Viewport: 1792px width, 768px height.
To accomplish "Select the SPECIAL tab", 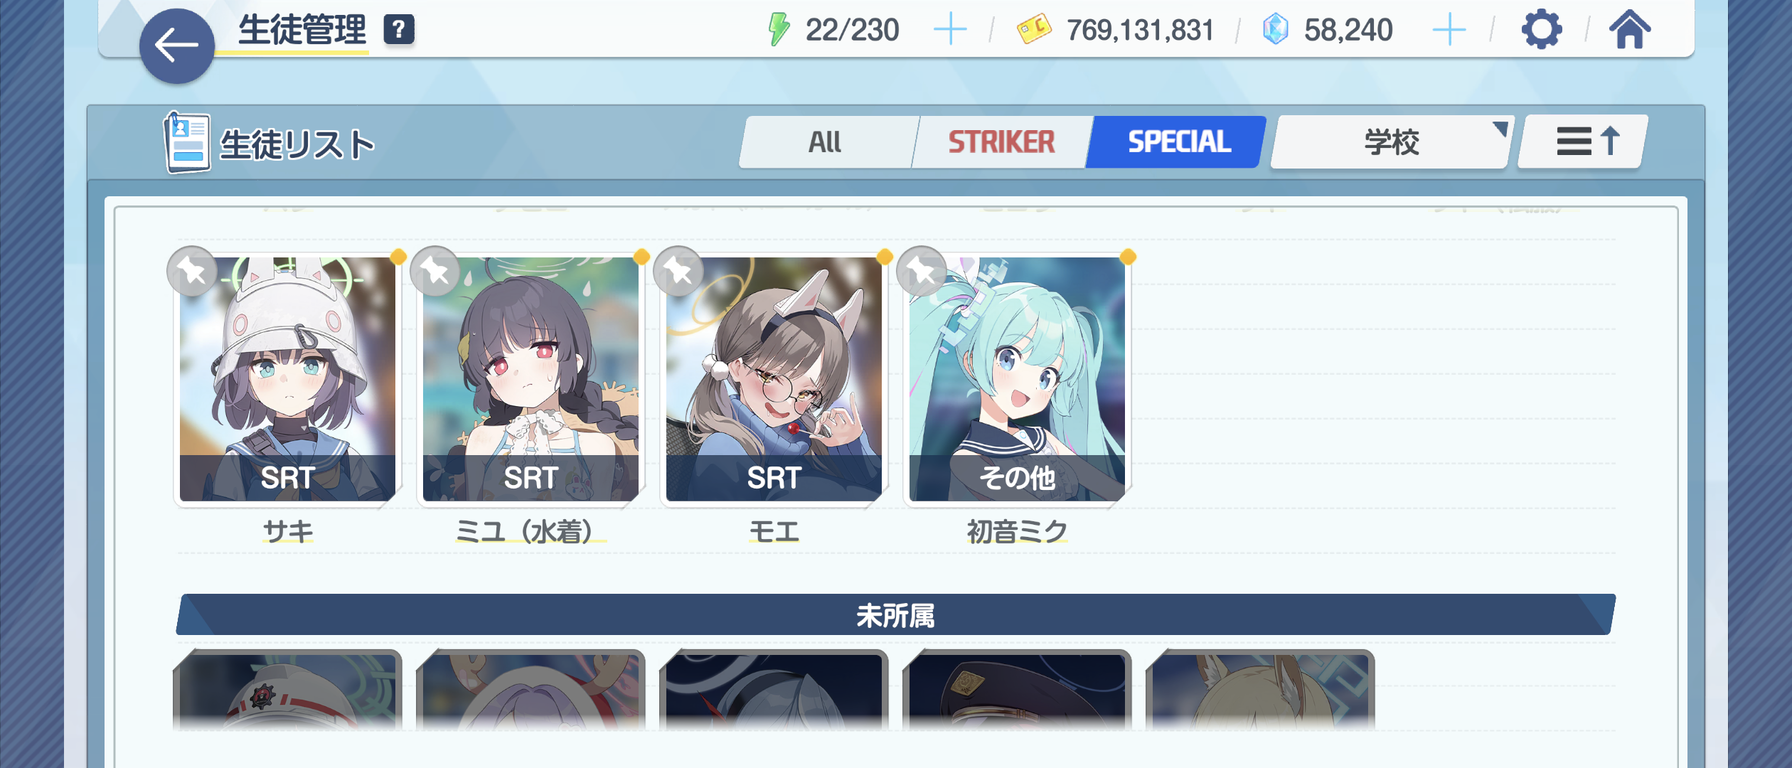I will click(1178, 142).
